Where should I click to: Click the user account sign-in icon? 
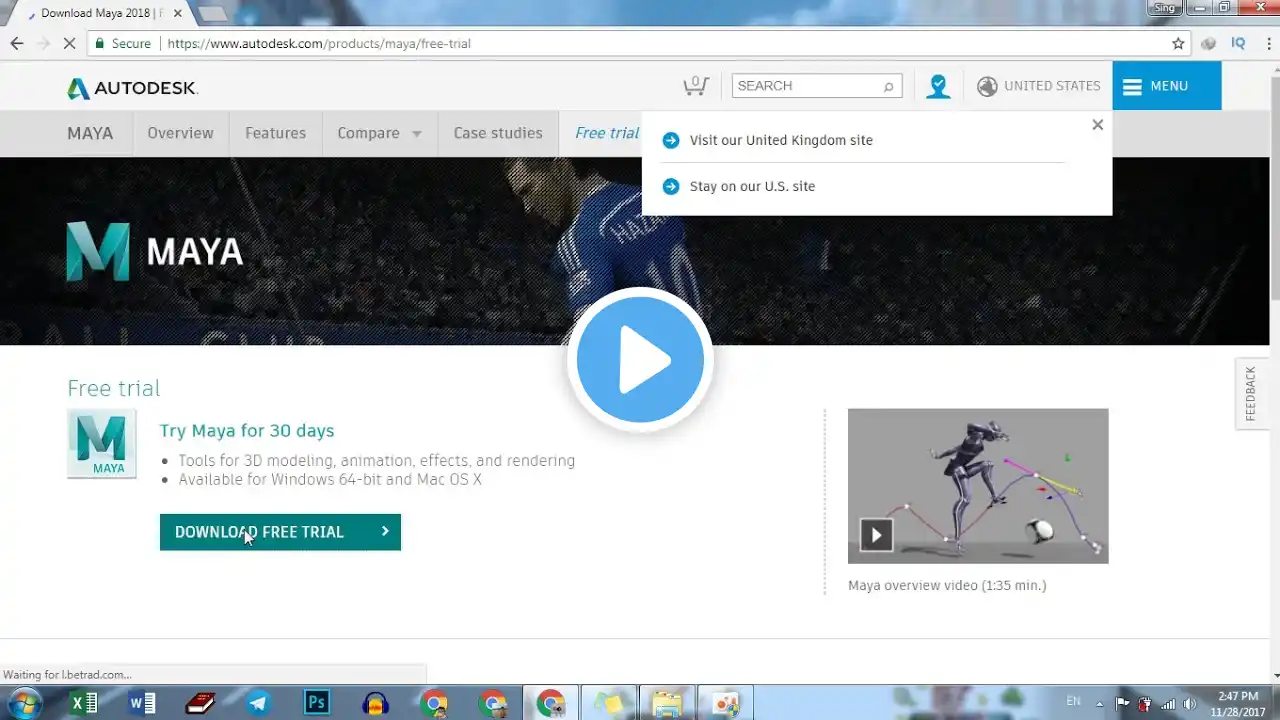(938, 86)
